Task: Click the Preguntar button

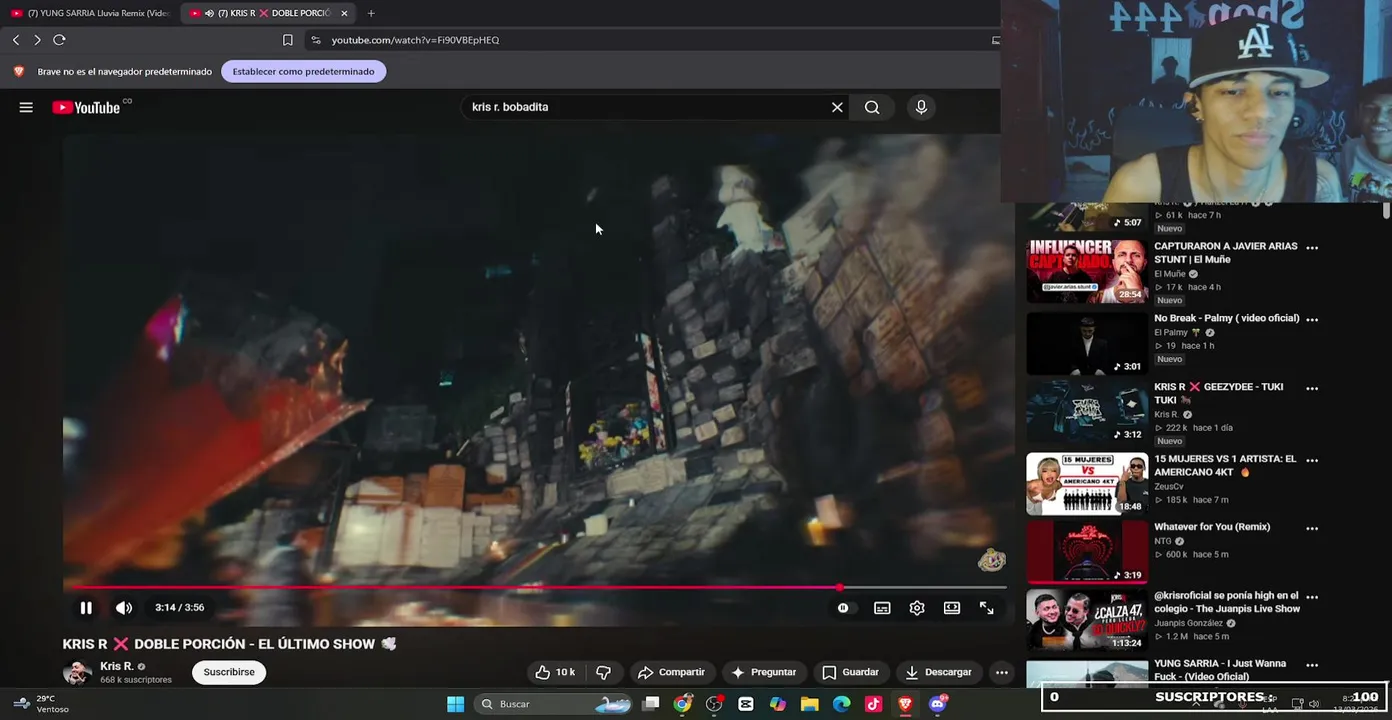Action: click(x=764, y=672)
